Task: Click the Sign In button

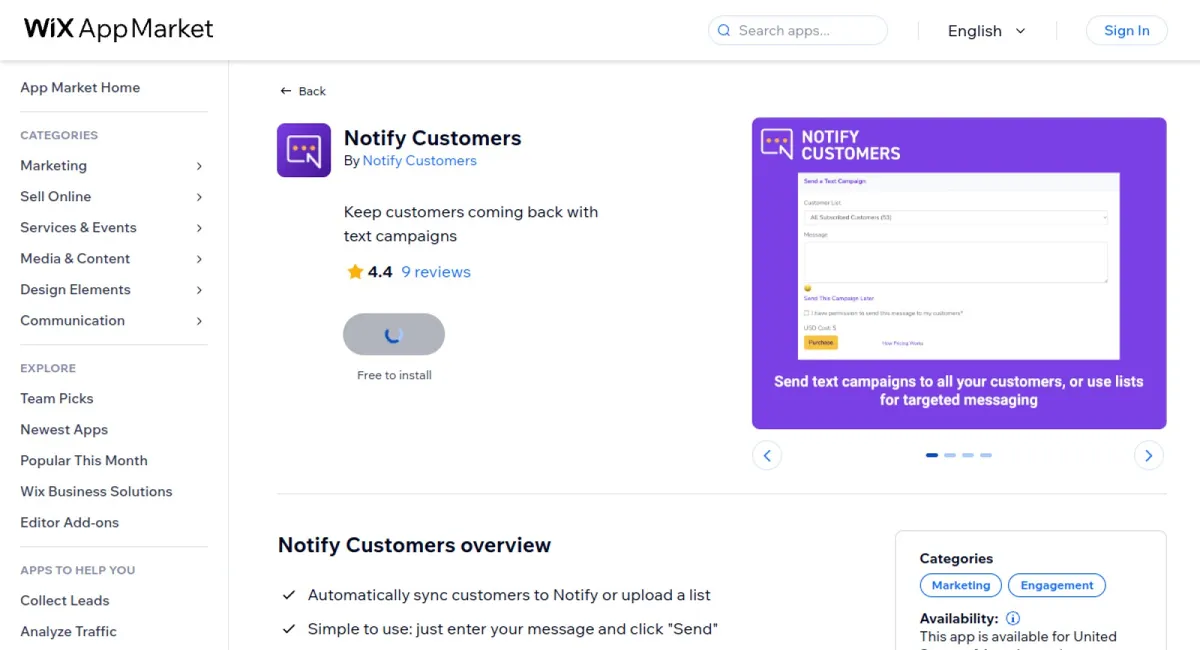Action: click(x=1127, y=30)
